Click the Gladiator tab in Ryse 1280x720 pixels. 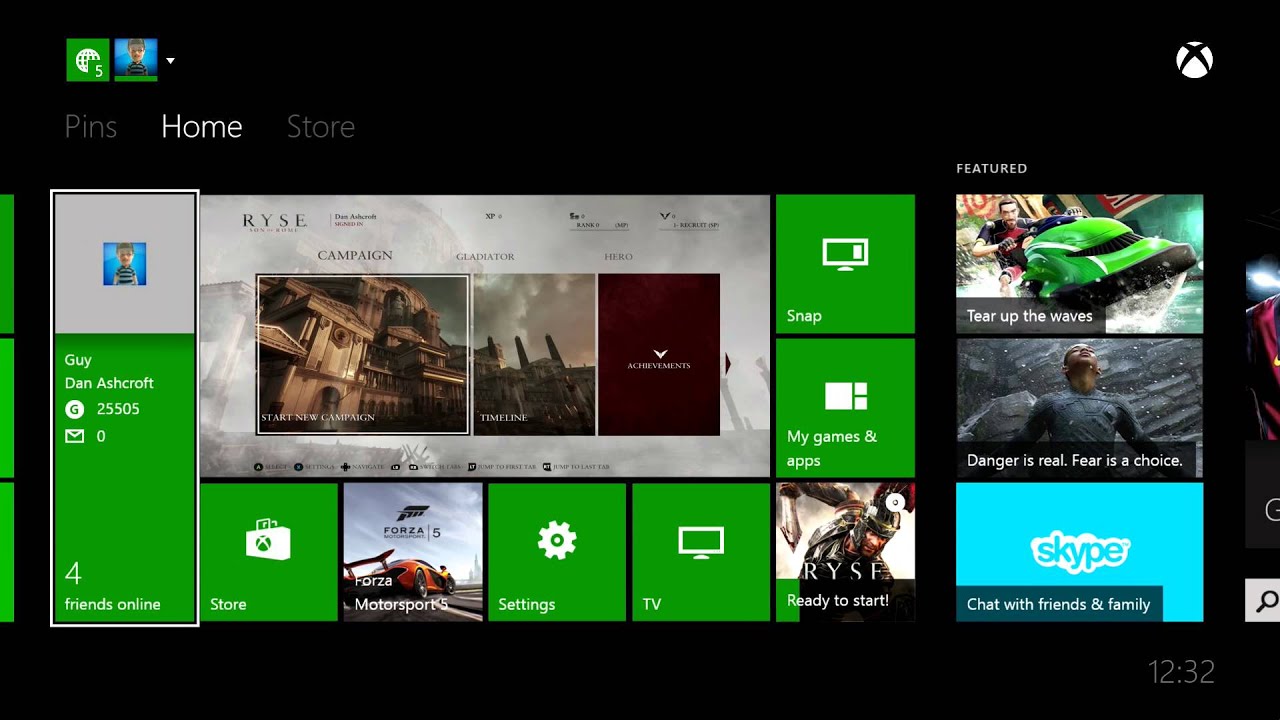485,257
